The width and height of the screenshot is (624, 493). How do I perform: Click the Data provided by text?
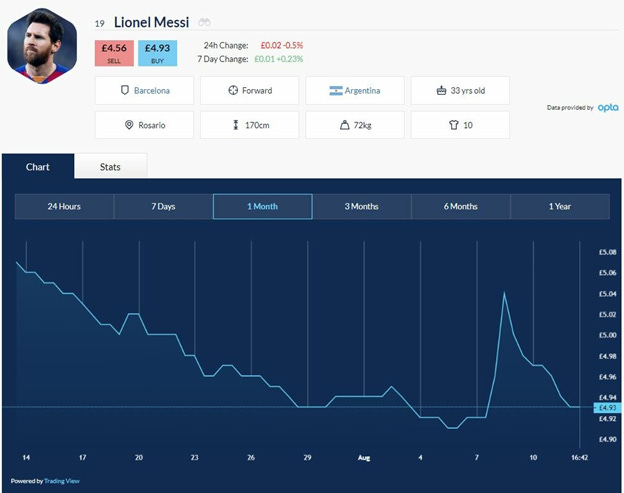tap(570, 107)
